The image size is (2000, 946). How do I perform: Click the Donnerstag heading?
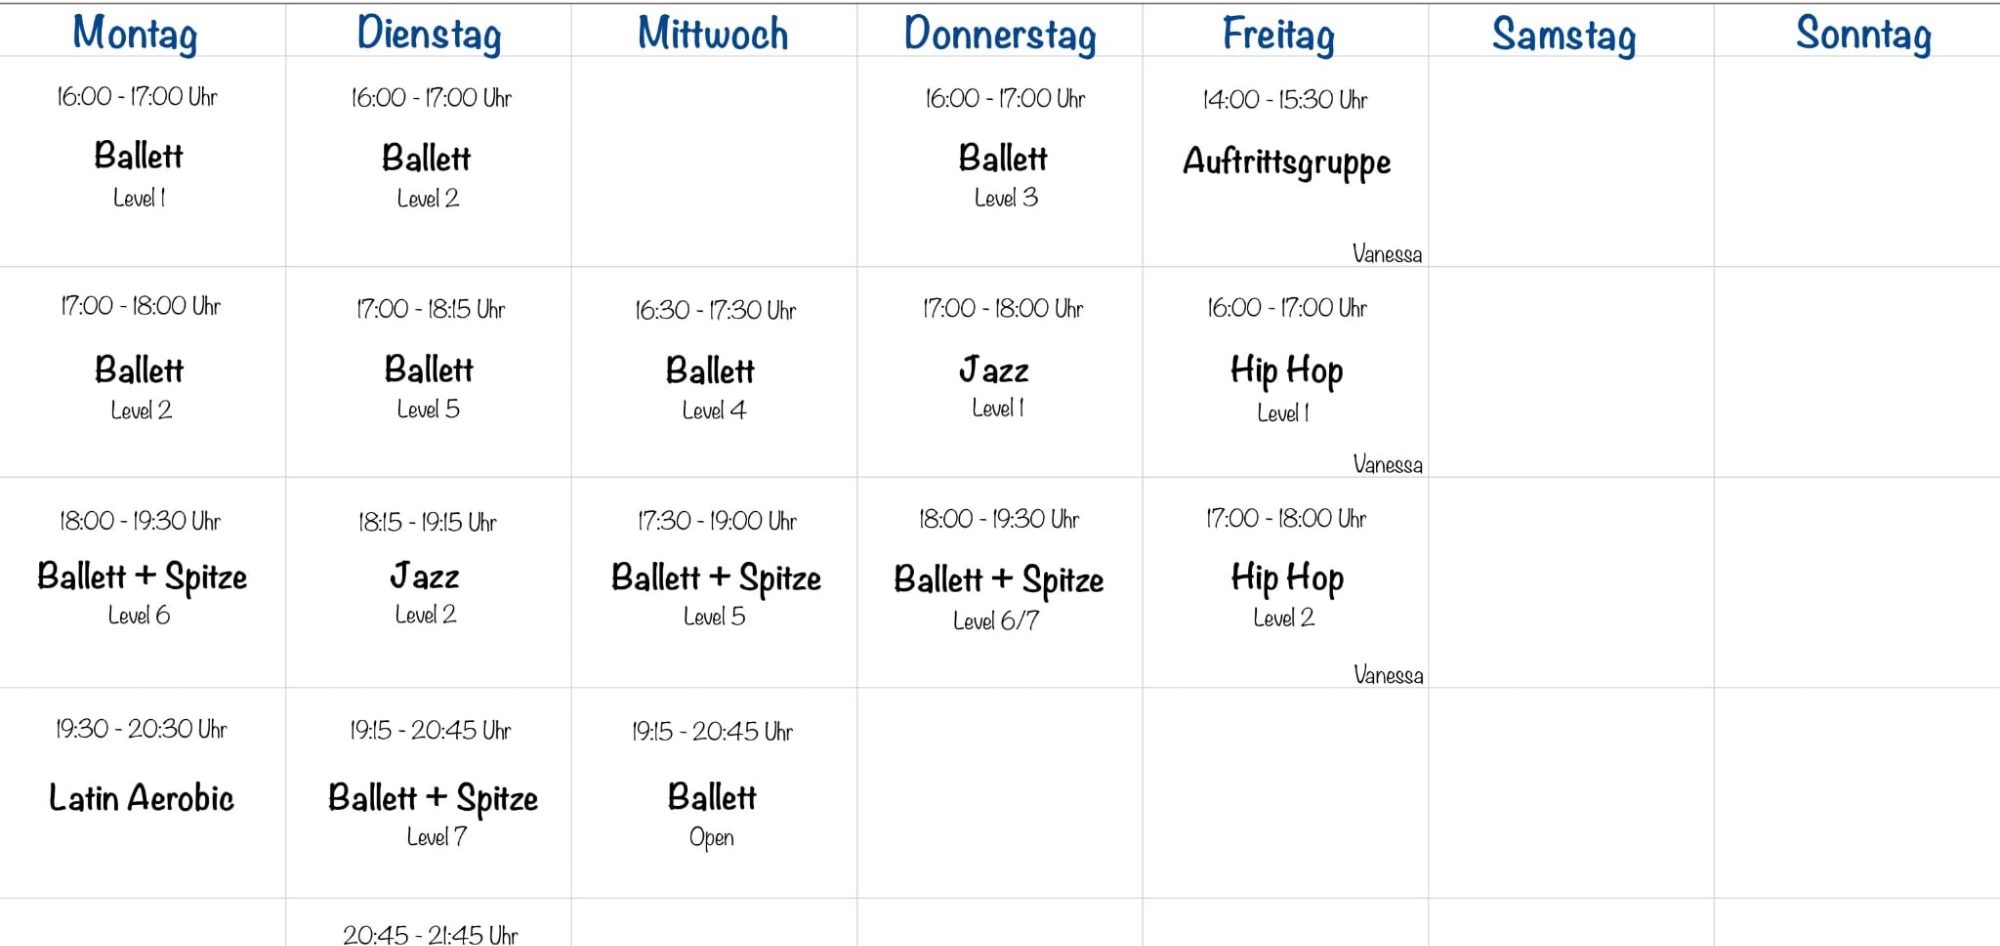click(x=1000, y=33)
